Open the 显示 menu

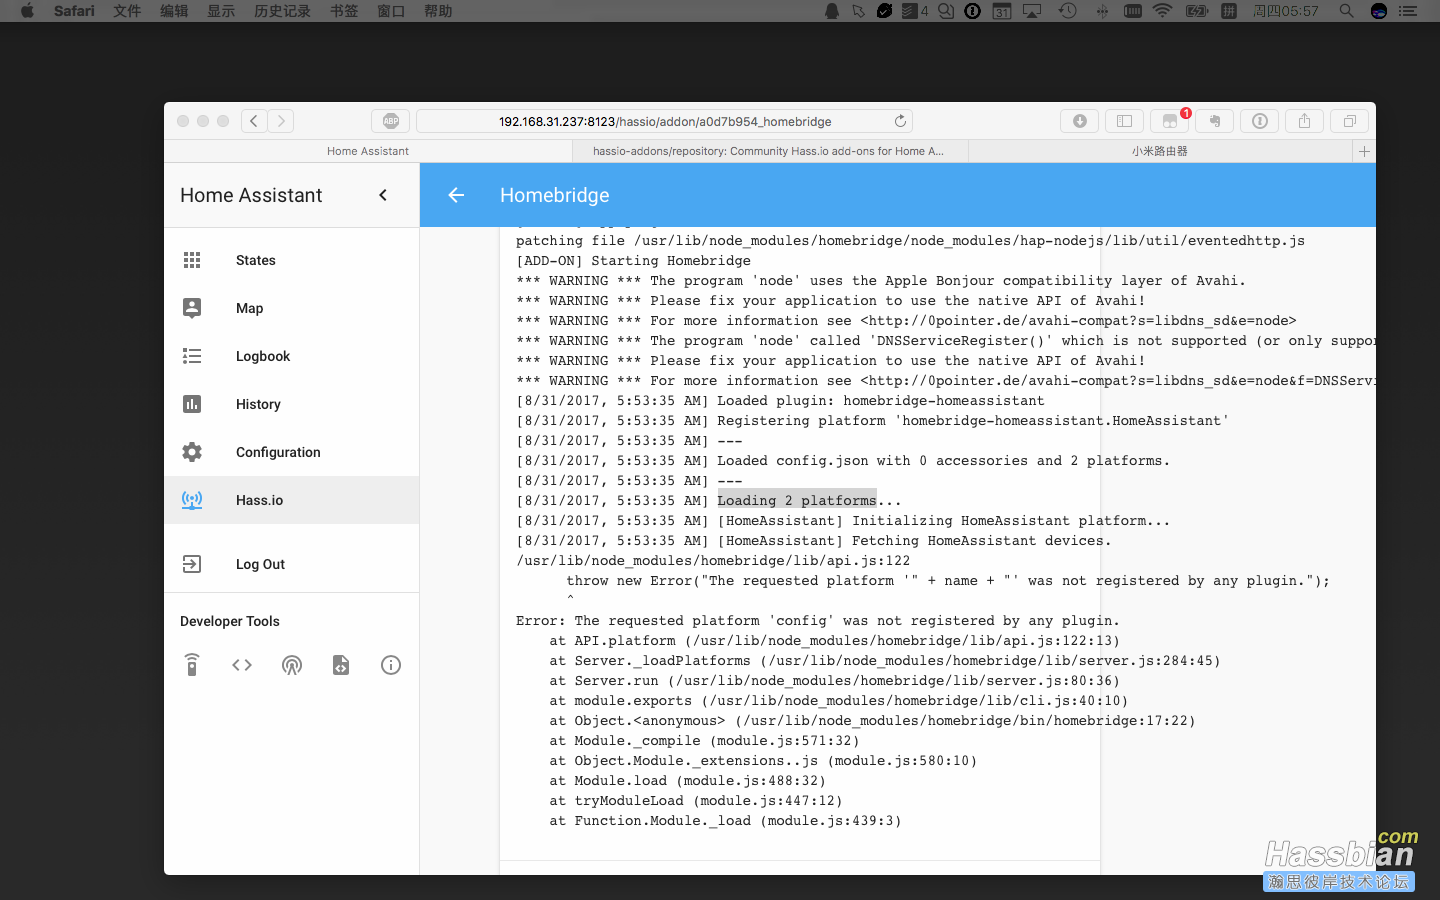pos(221,11)
